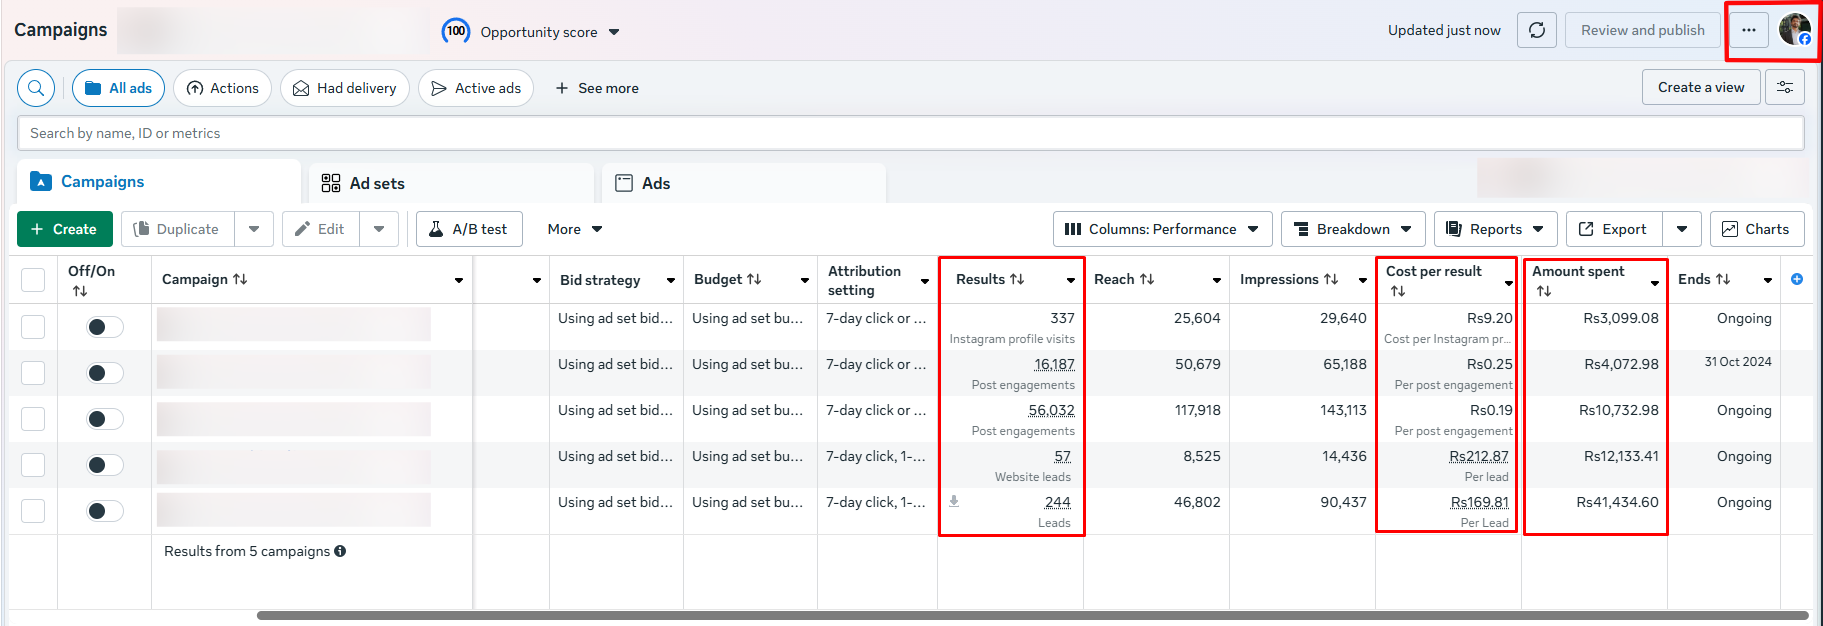Image resolution: width=1823 pixels, height=626 pixels.
Task: Open the three-dot more options menu
Action: (1748, 30)
